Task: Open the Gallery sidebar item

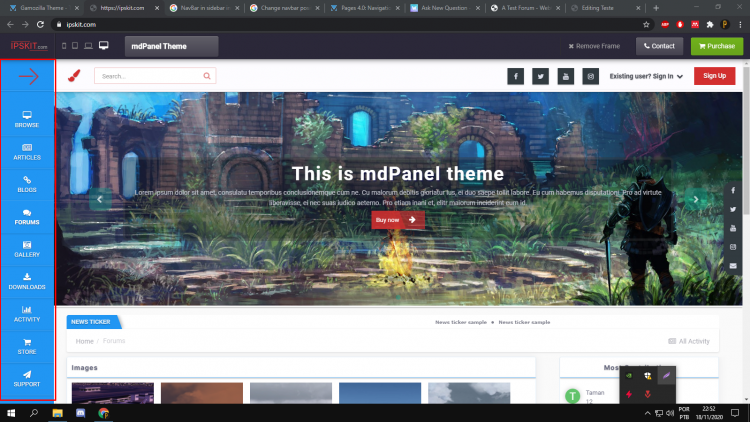Action: pos(27,249)
